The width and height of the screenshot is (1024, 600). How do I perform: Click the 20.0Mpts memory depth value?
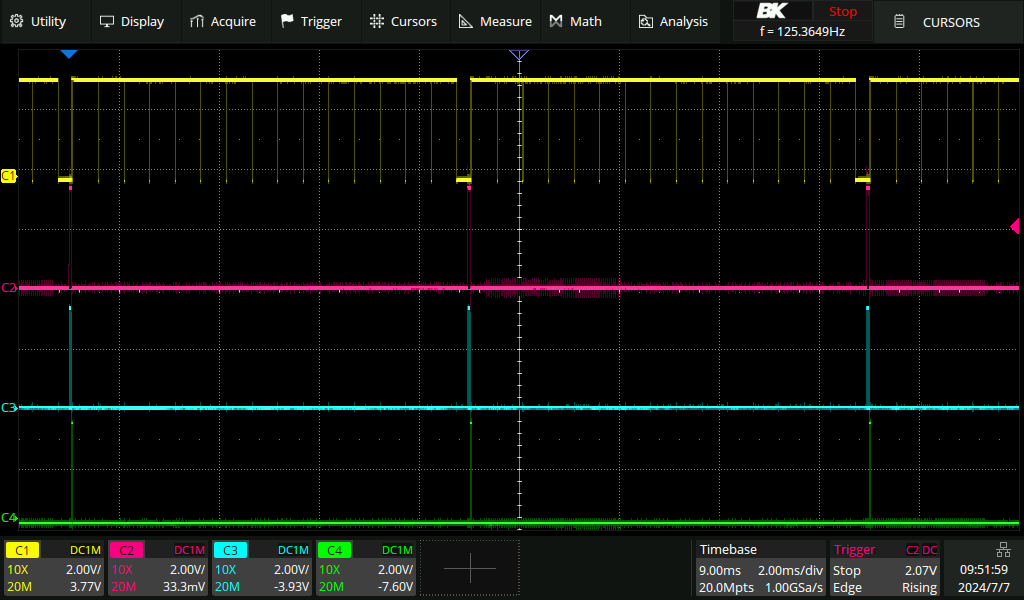[726, 588]
